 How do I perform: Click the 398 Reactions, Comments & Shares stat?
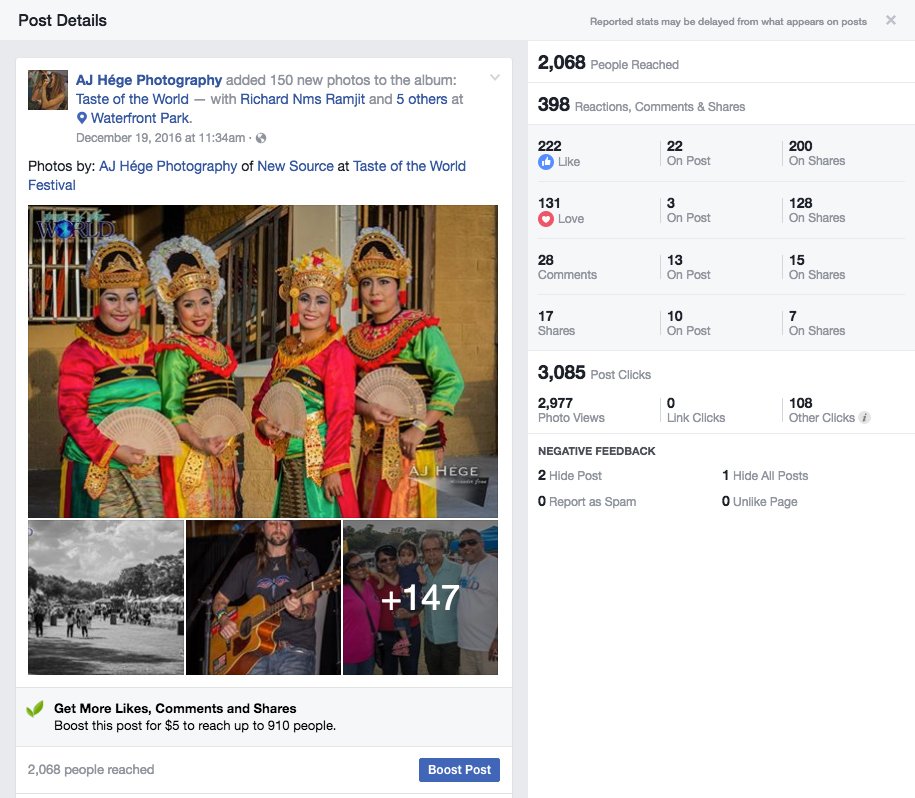click(641, 104)
